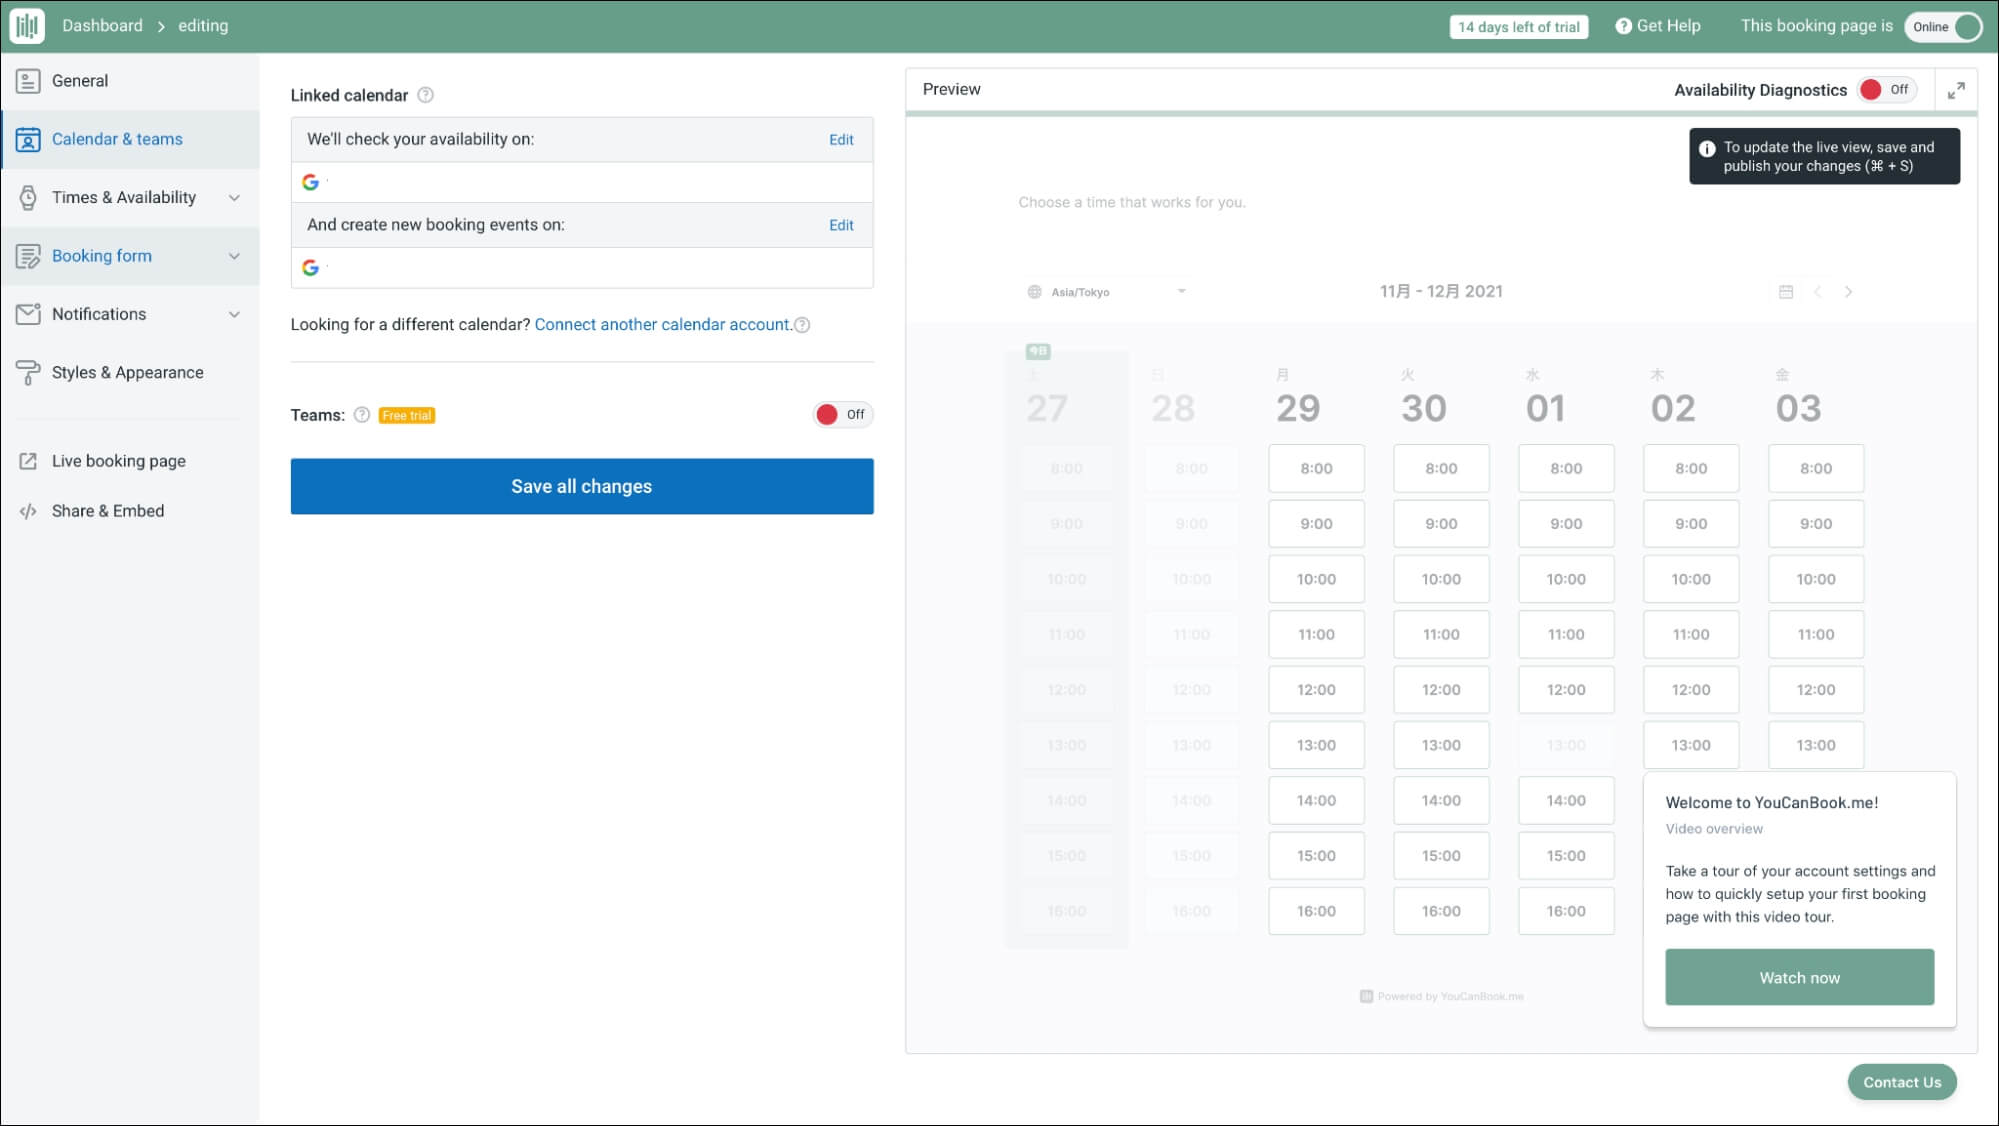Open Styles & Appearance menu item
The image size is (1999, 1126).
tap(127, 373)
